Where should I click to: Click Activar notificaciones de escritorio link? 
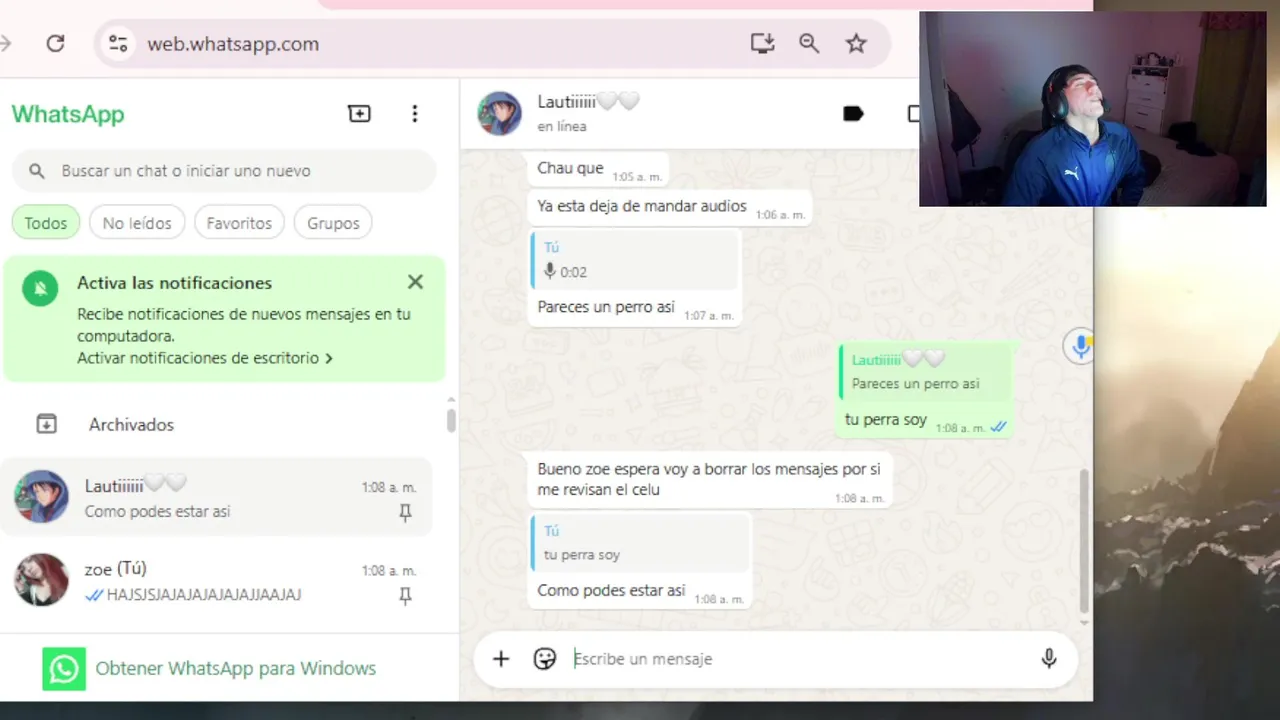click(x=205, y=358)
